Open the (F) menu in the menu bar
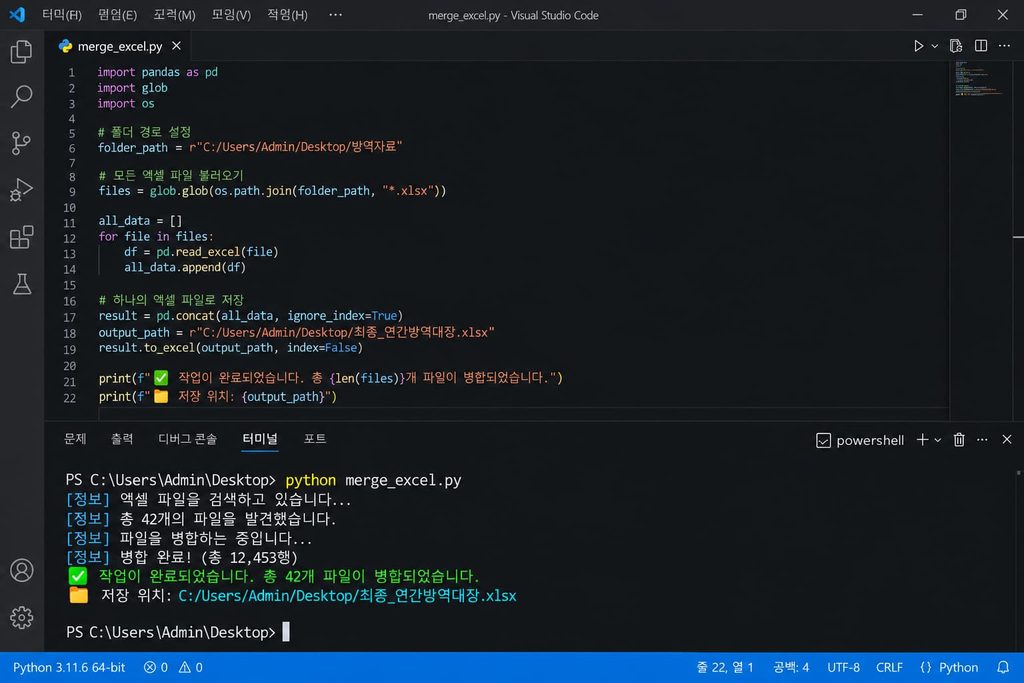 click(x=62, y=15)
